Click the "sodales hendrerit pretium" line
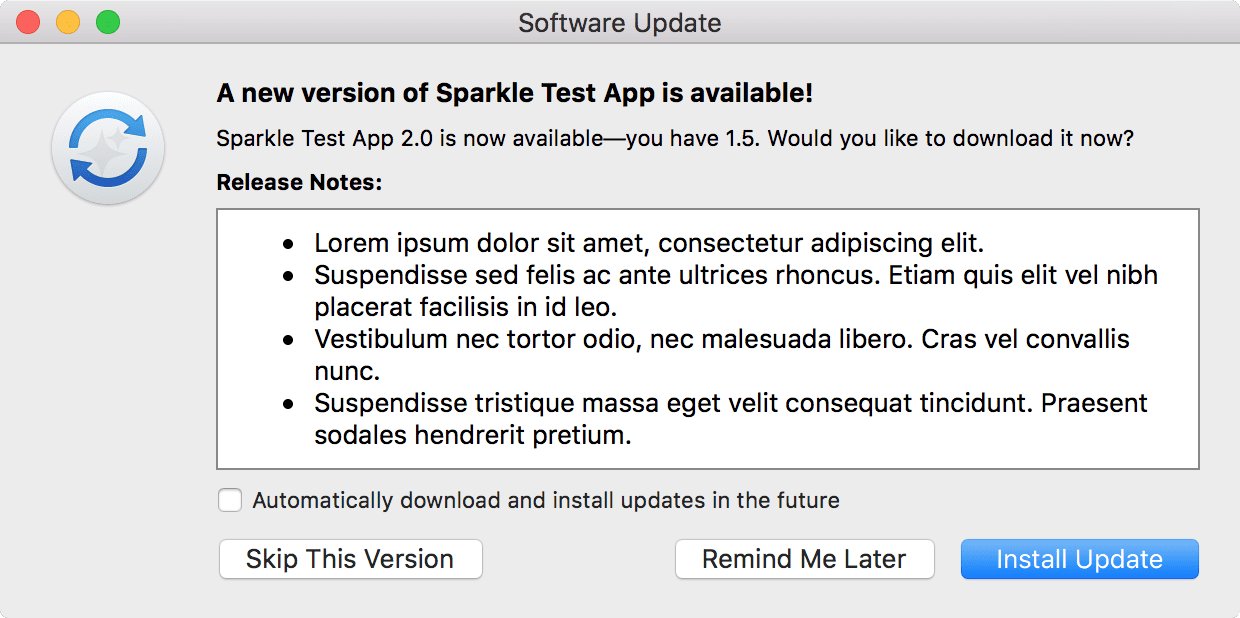Viewport: 1240px width, 618px height. (x=472, y=435)
